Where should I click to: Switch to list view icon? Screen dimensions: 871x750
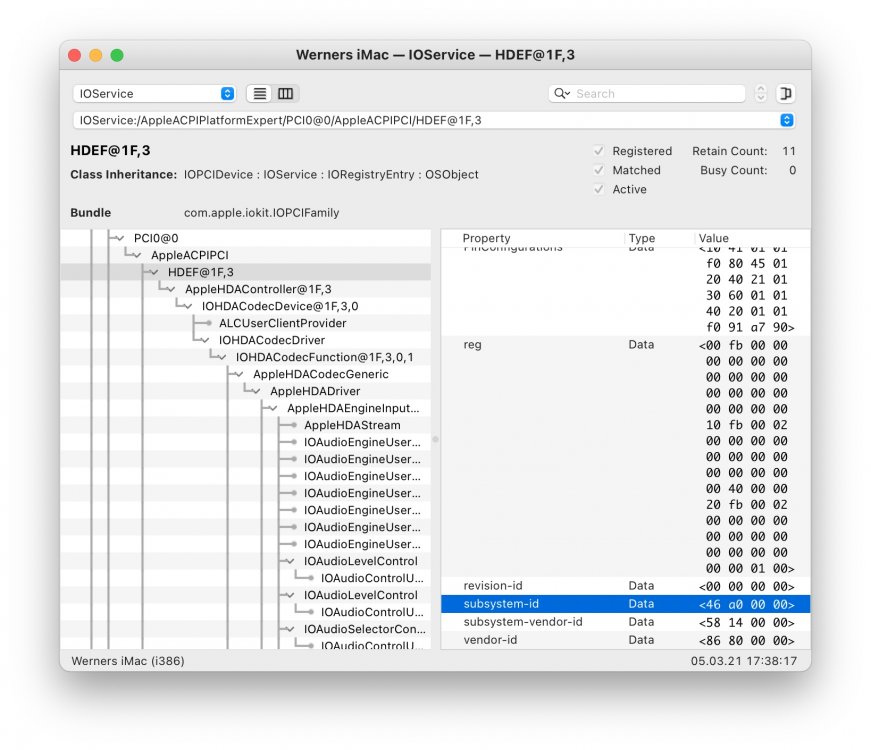tap(259, 93)
